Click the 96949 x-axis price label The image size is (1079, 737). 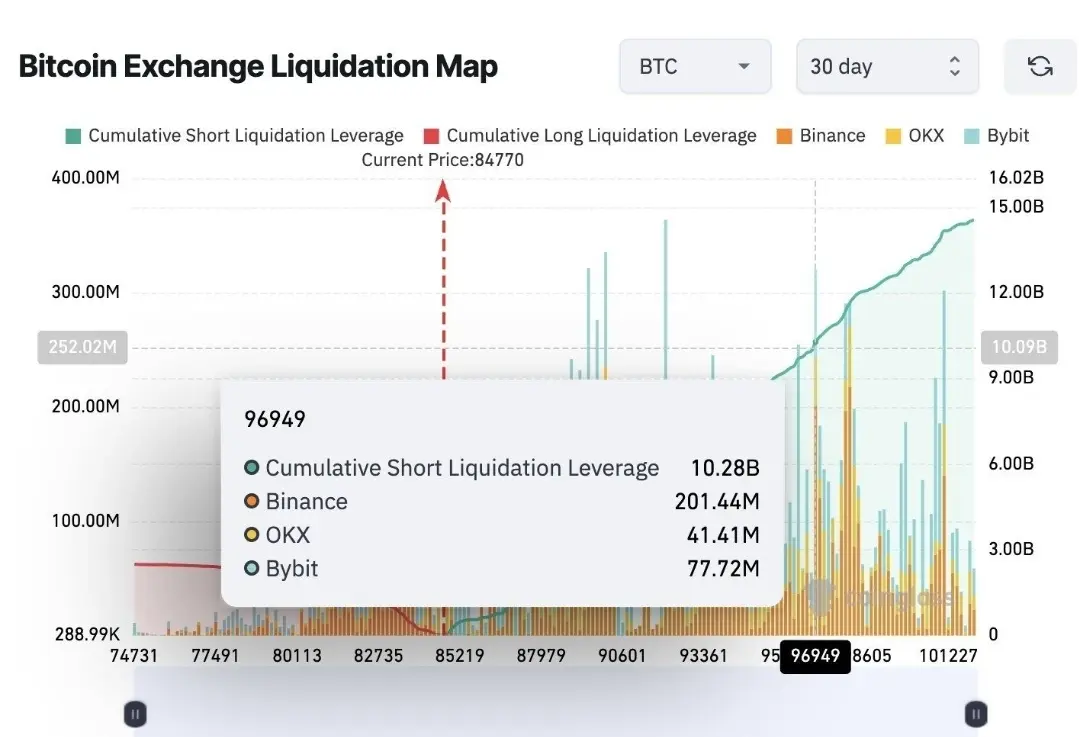pyautogui.click(x=815, y=656)
